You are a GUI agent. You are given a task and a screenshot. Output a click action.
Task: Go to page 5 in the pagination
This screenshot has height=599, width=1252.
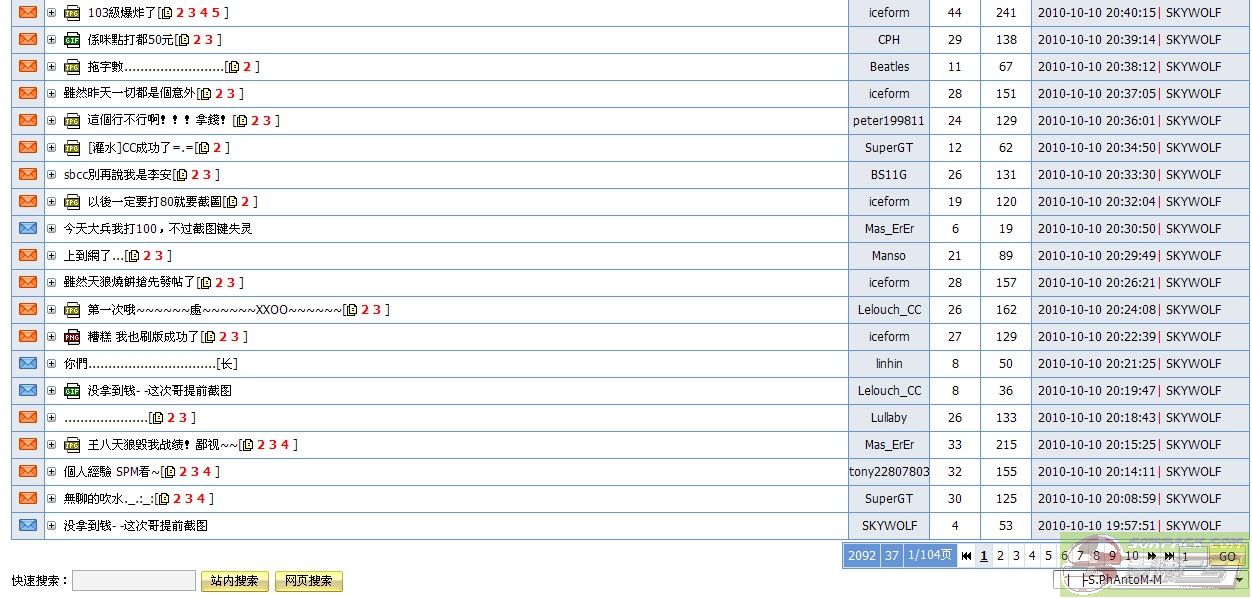coord(1048,556)
